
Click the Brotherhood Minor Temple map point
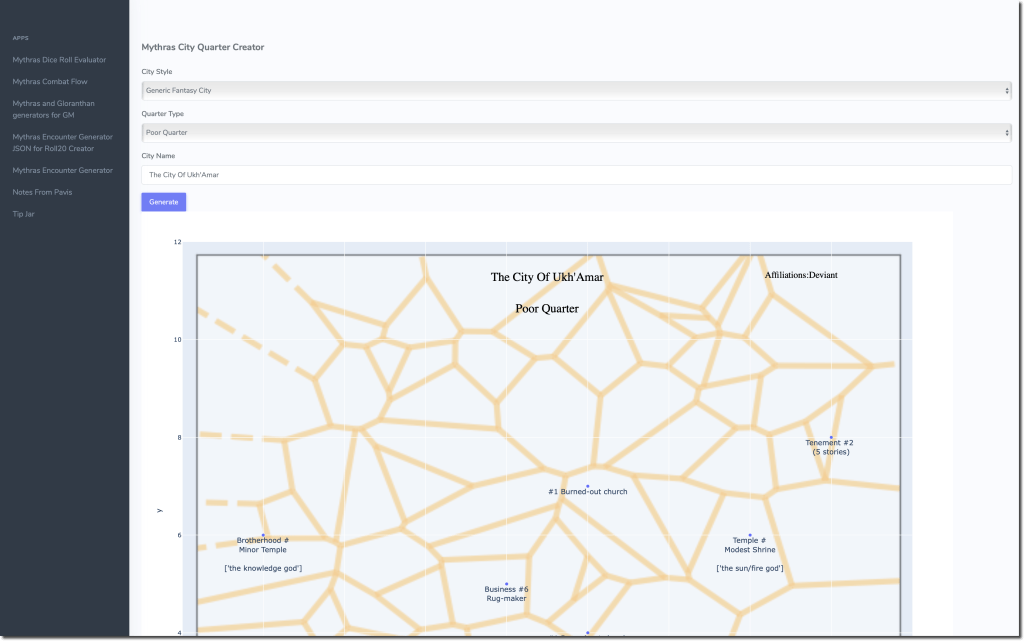(x=263, y=535)
